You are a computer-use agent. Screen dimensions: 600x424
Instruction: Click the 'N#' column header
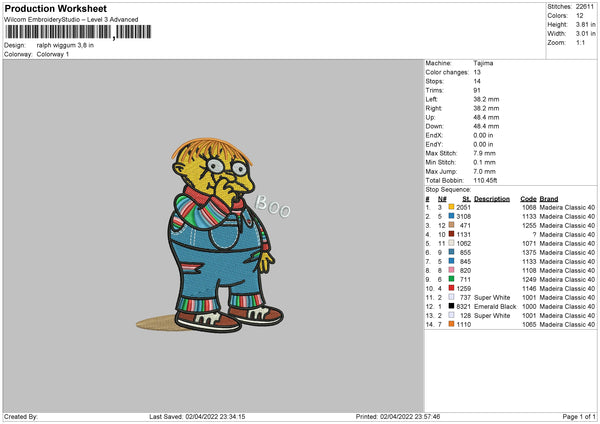[442, 199]
